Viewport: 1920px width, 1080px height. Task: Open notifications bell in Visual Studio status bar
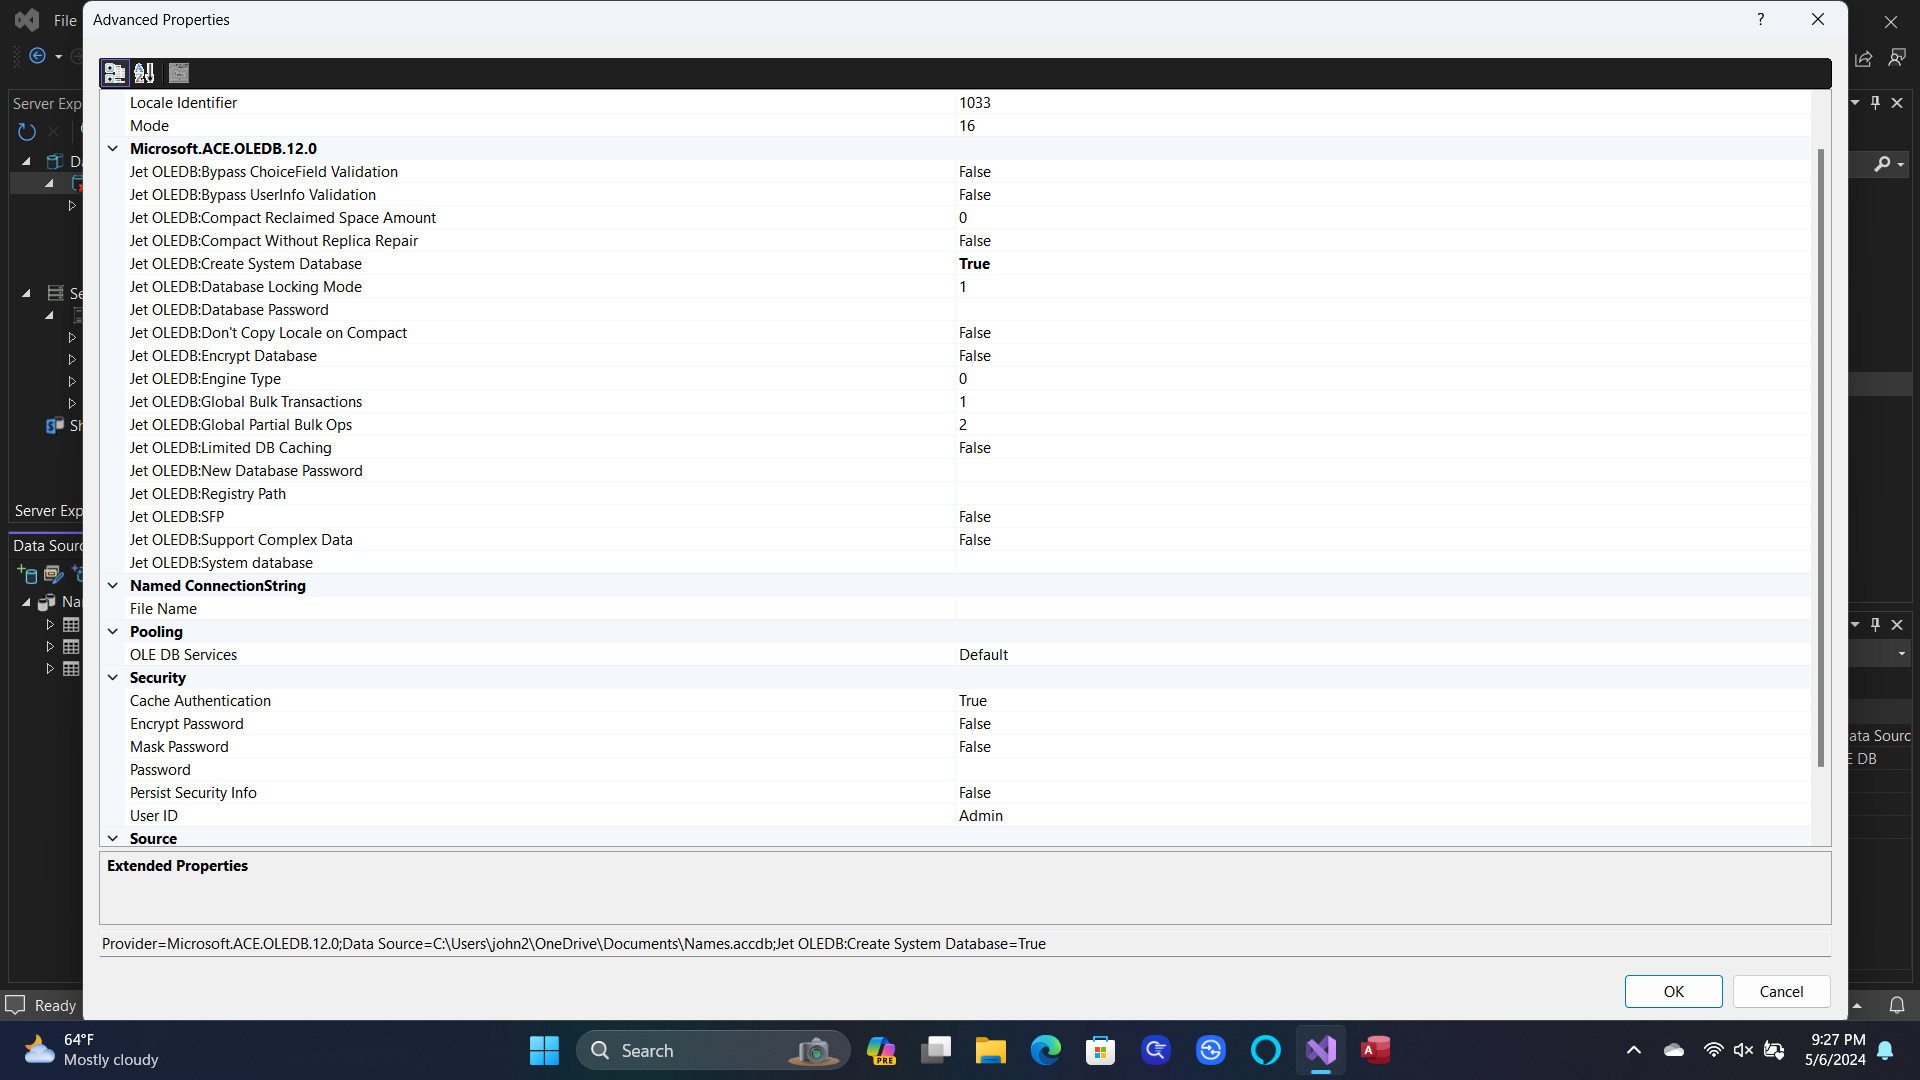coord(1897,1005)
